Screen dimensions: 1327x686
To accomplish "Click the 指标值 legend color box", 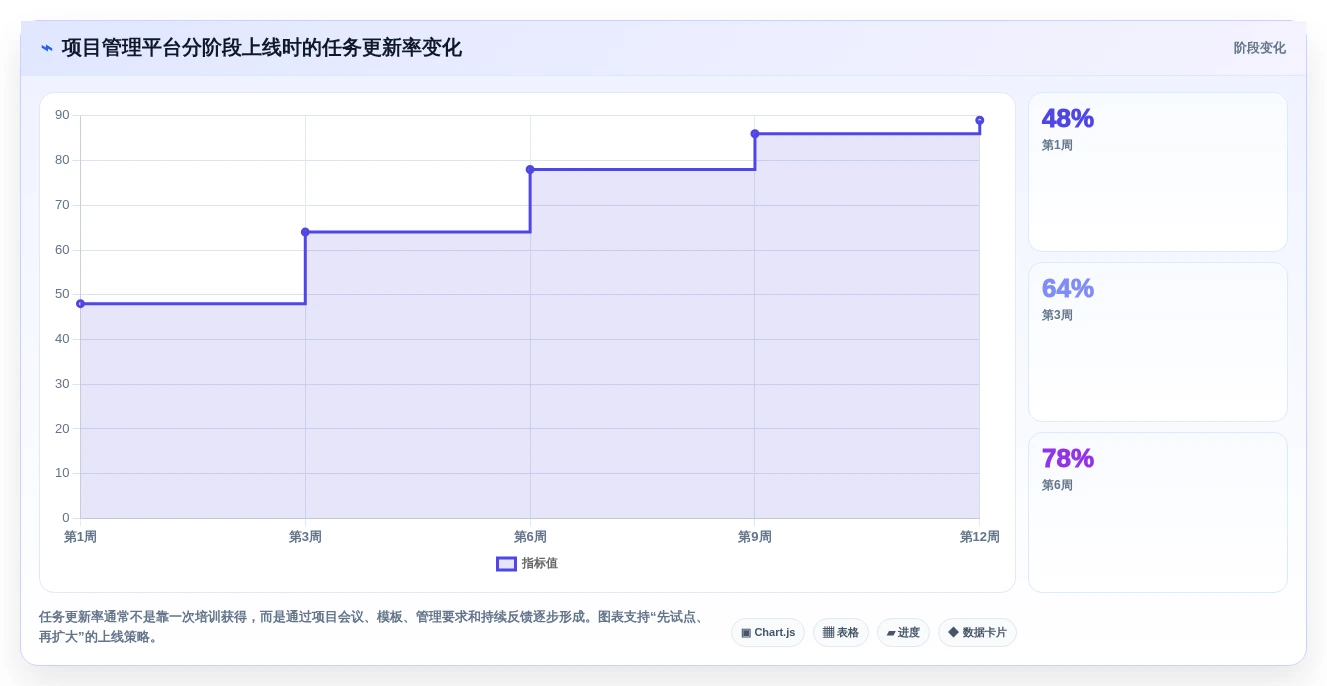I will tap(506, 564).
